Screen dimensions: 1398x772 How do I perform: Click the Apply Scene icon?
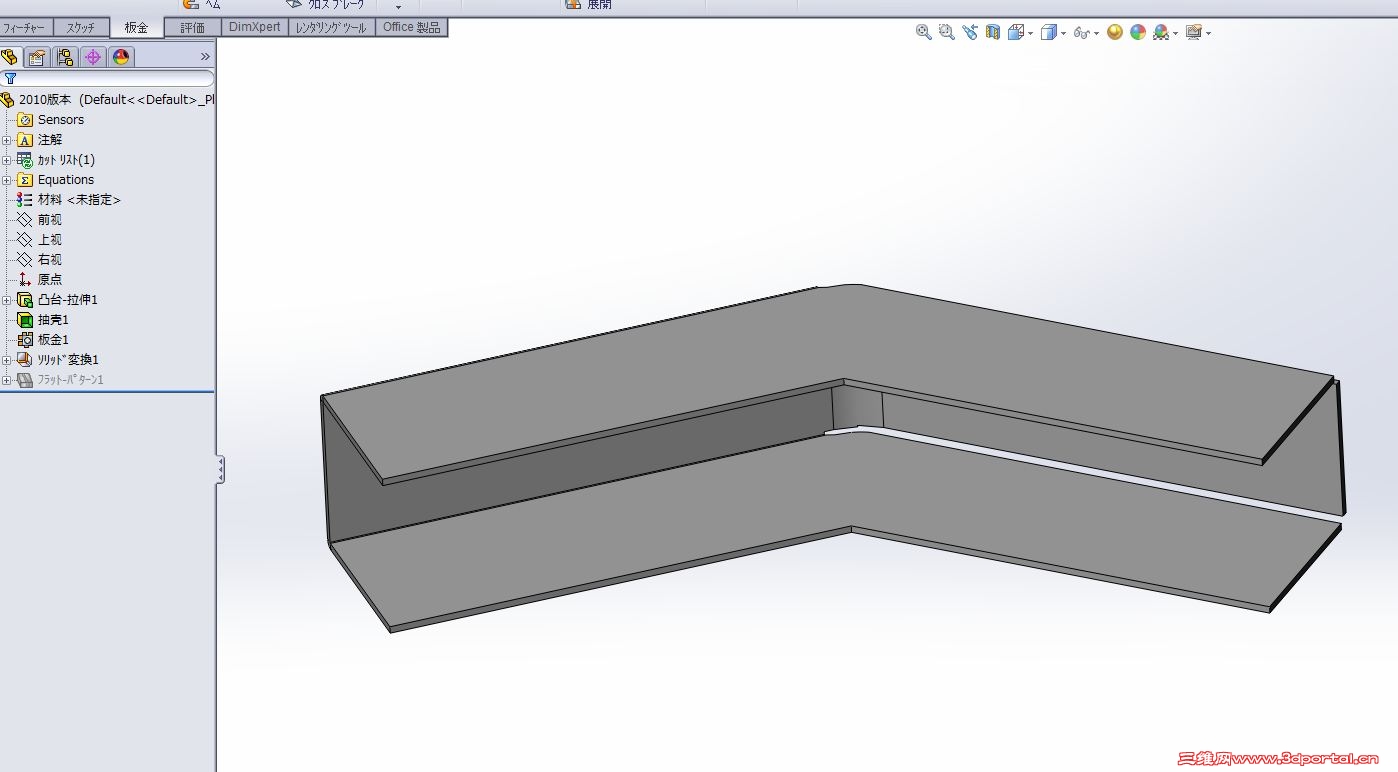pos(1160,32)
